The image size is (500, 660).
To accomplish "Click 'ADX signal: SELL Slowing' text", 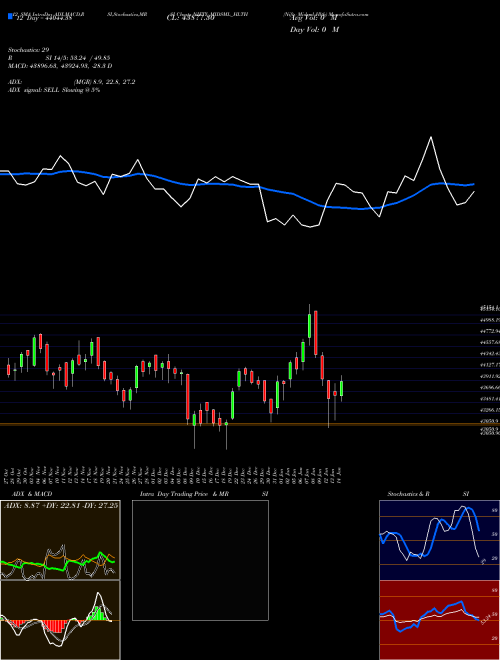I will (x=45, y=90).
